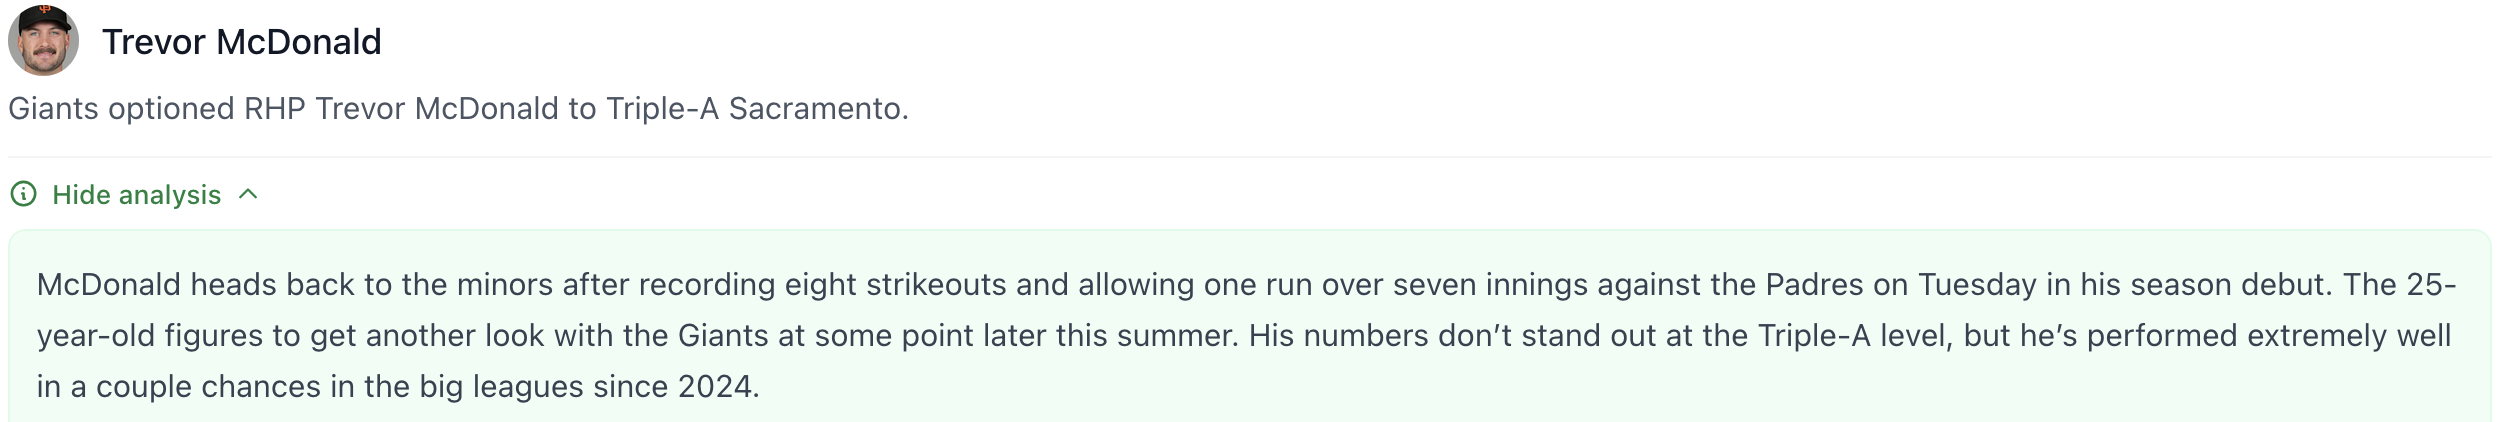Screen dimensions: 2515x422
Task: Click the green analysis panel paragraph
Action: pos(1246,335)
